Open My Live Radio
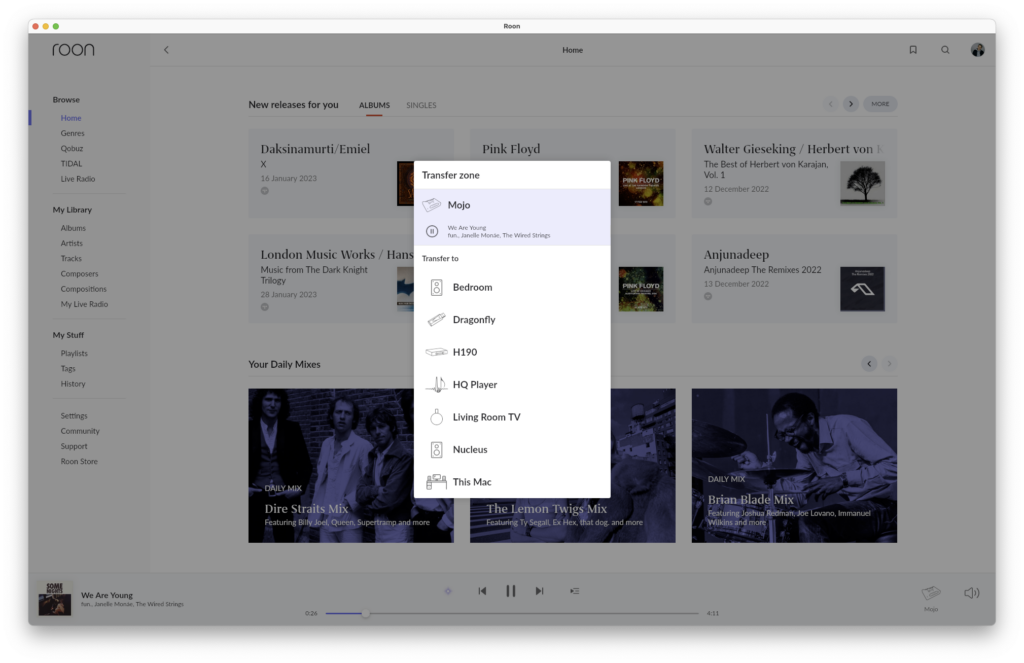The width and height of the screenshot is (1024, 663). pos(84,304)
